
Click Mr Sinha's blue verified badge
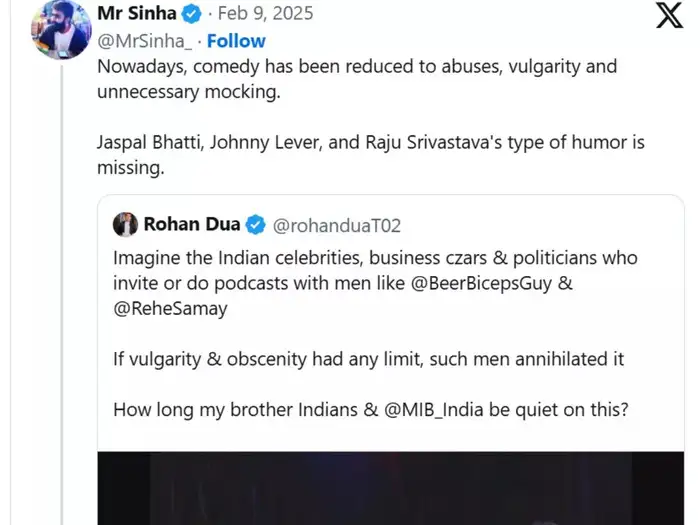point(191,14)
